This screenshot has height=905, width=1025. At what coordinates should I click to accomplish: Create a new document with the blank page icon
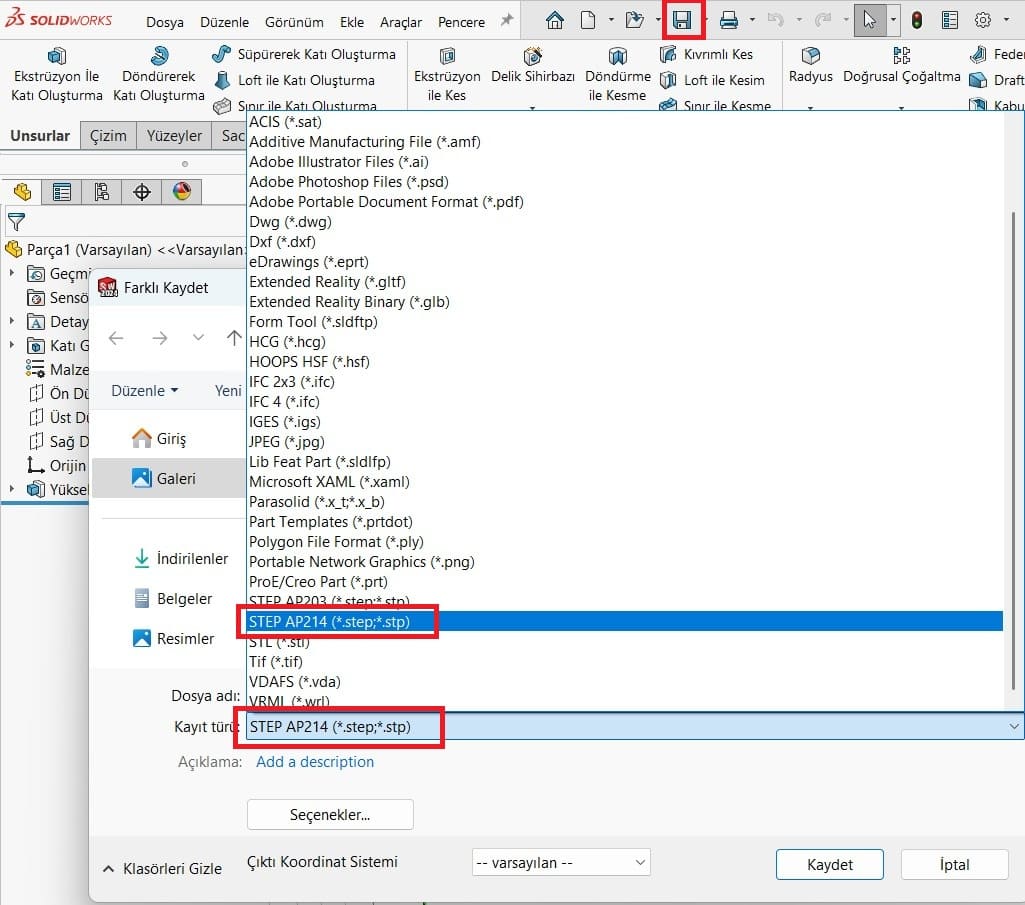588,20
